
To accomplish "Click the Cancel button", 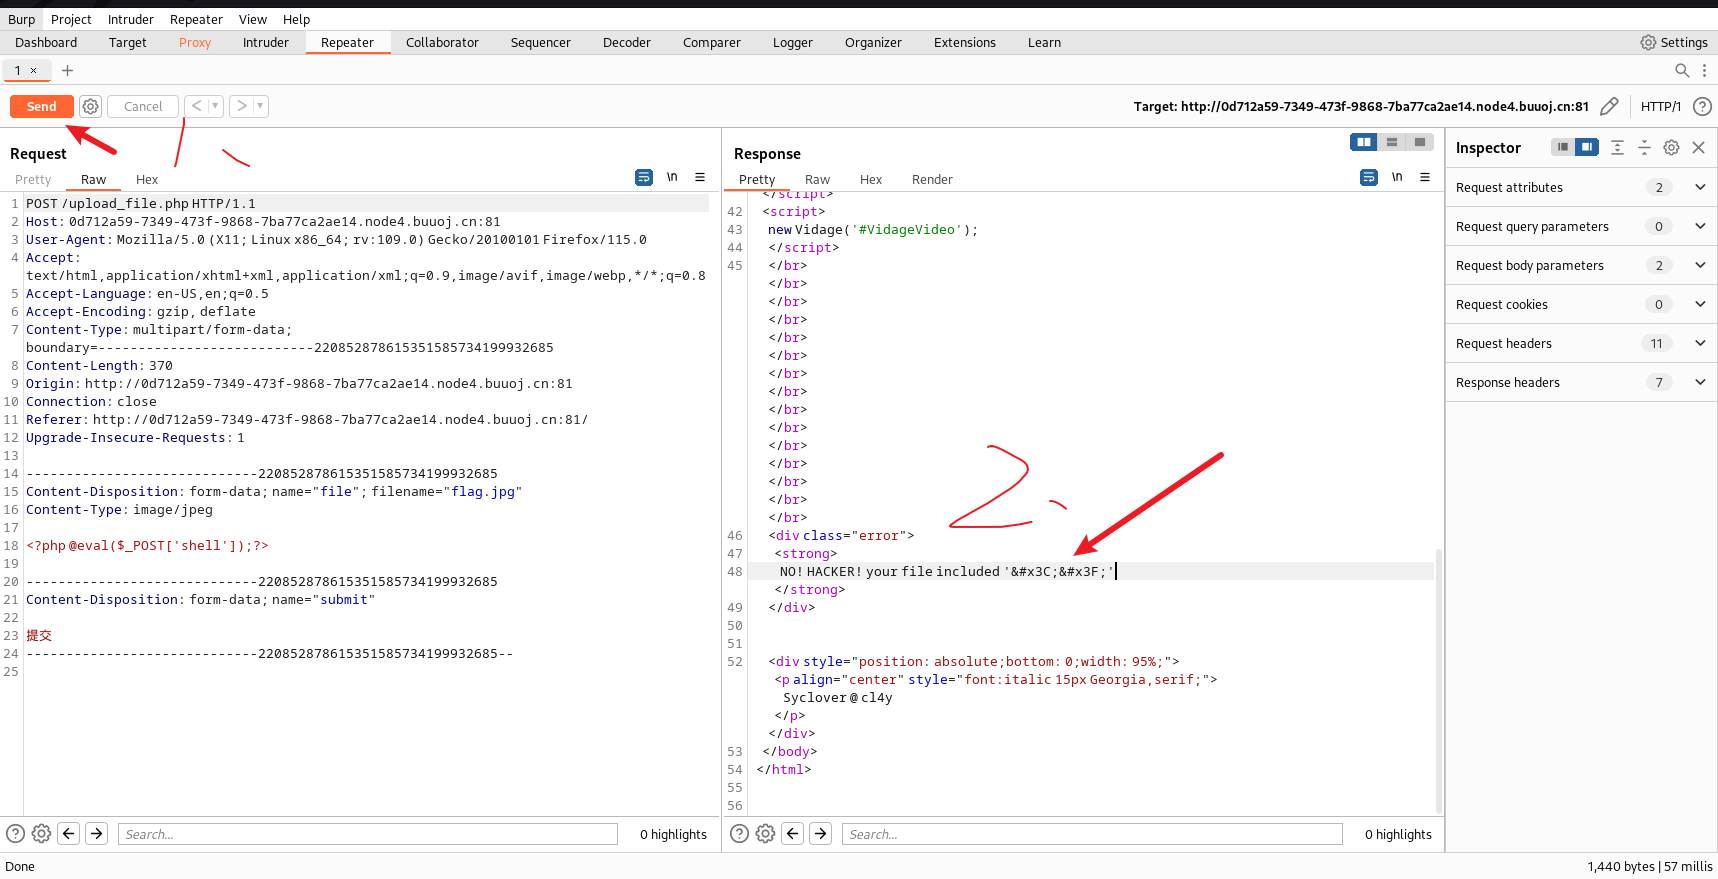I will (x=143, y=106).
